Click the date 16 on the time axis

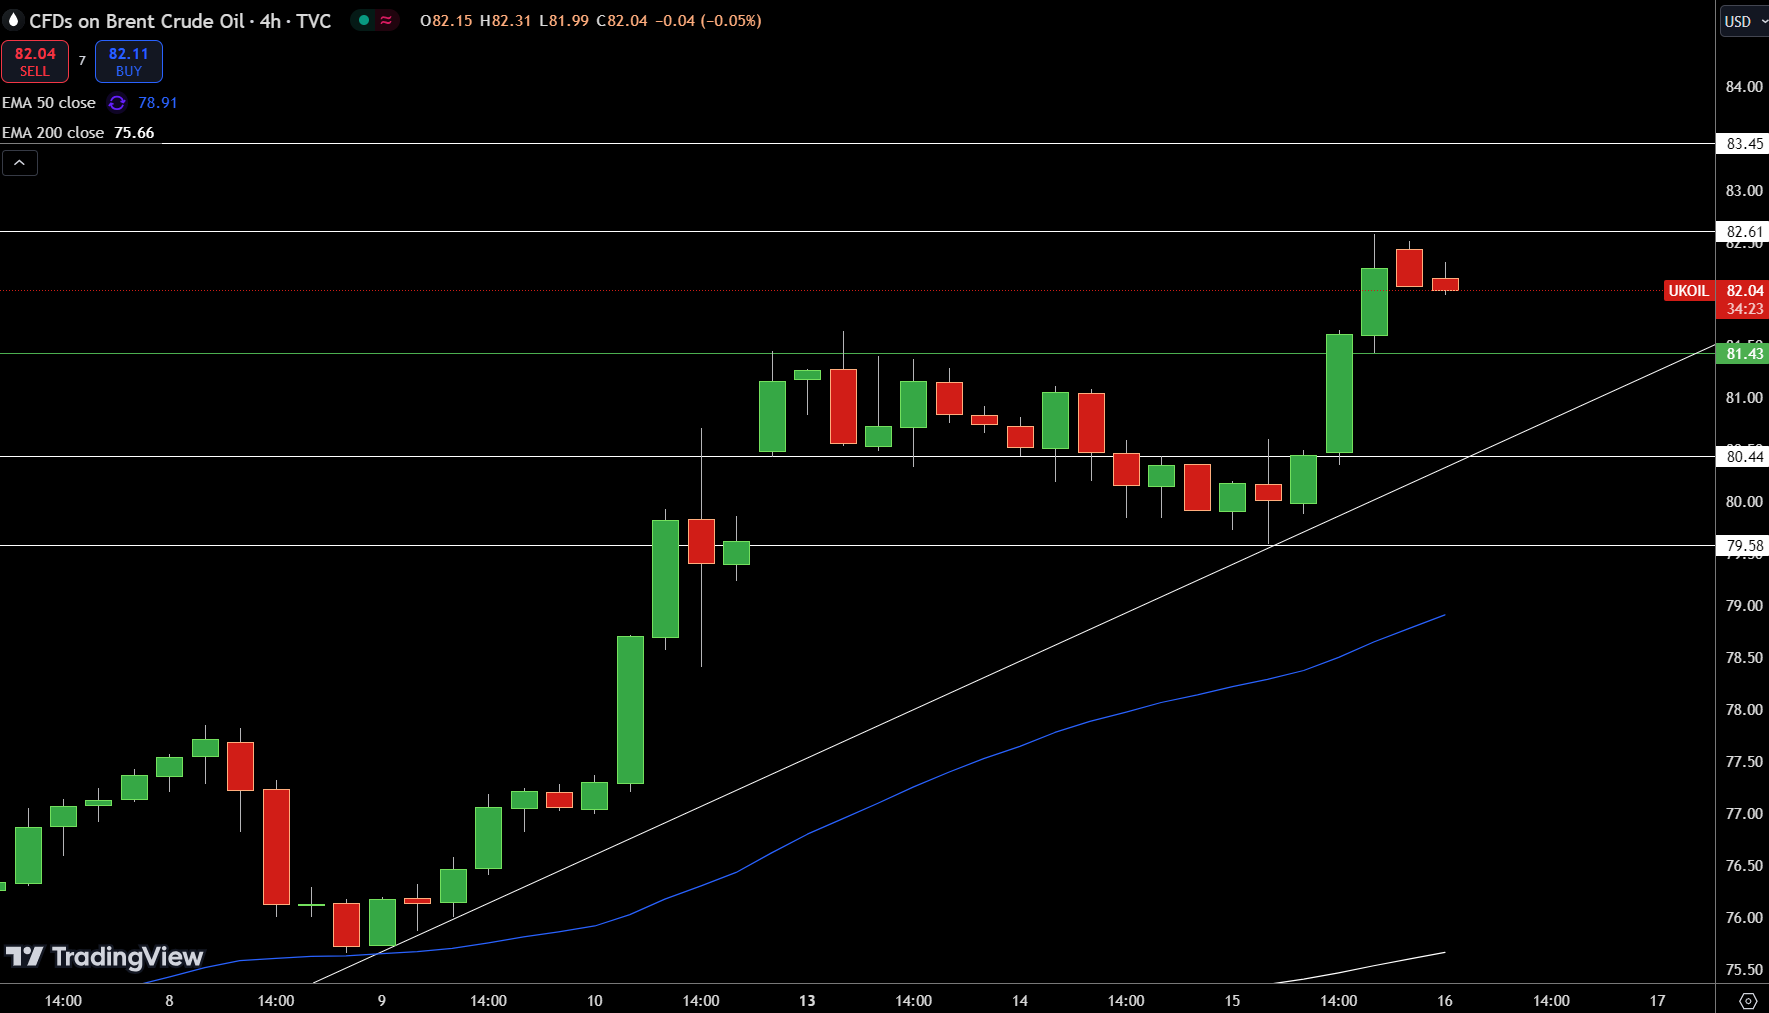tap(1445, 1001)
